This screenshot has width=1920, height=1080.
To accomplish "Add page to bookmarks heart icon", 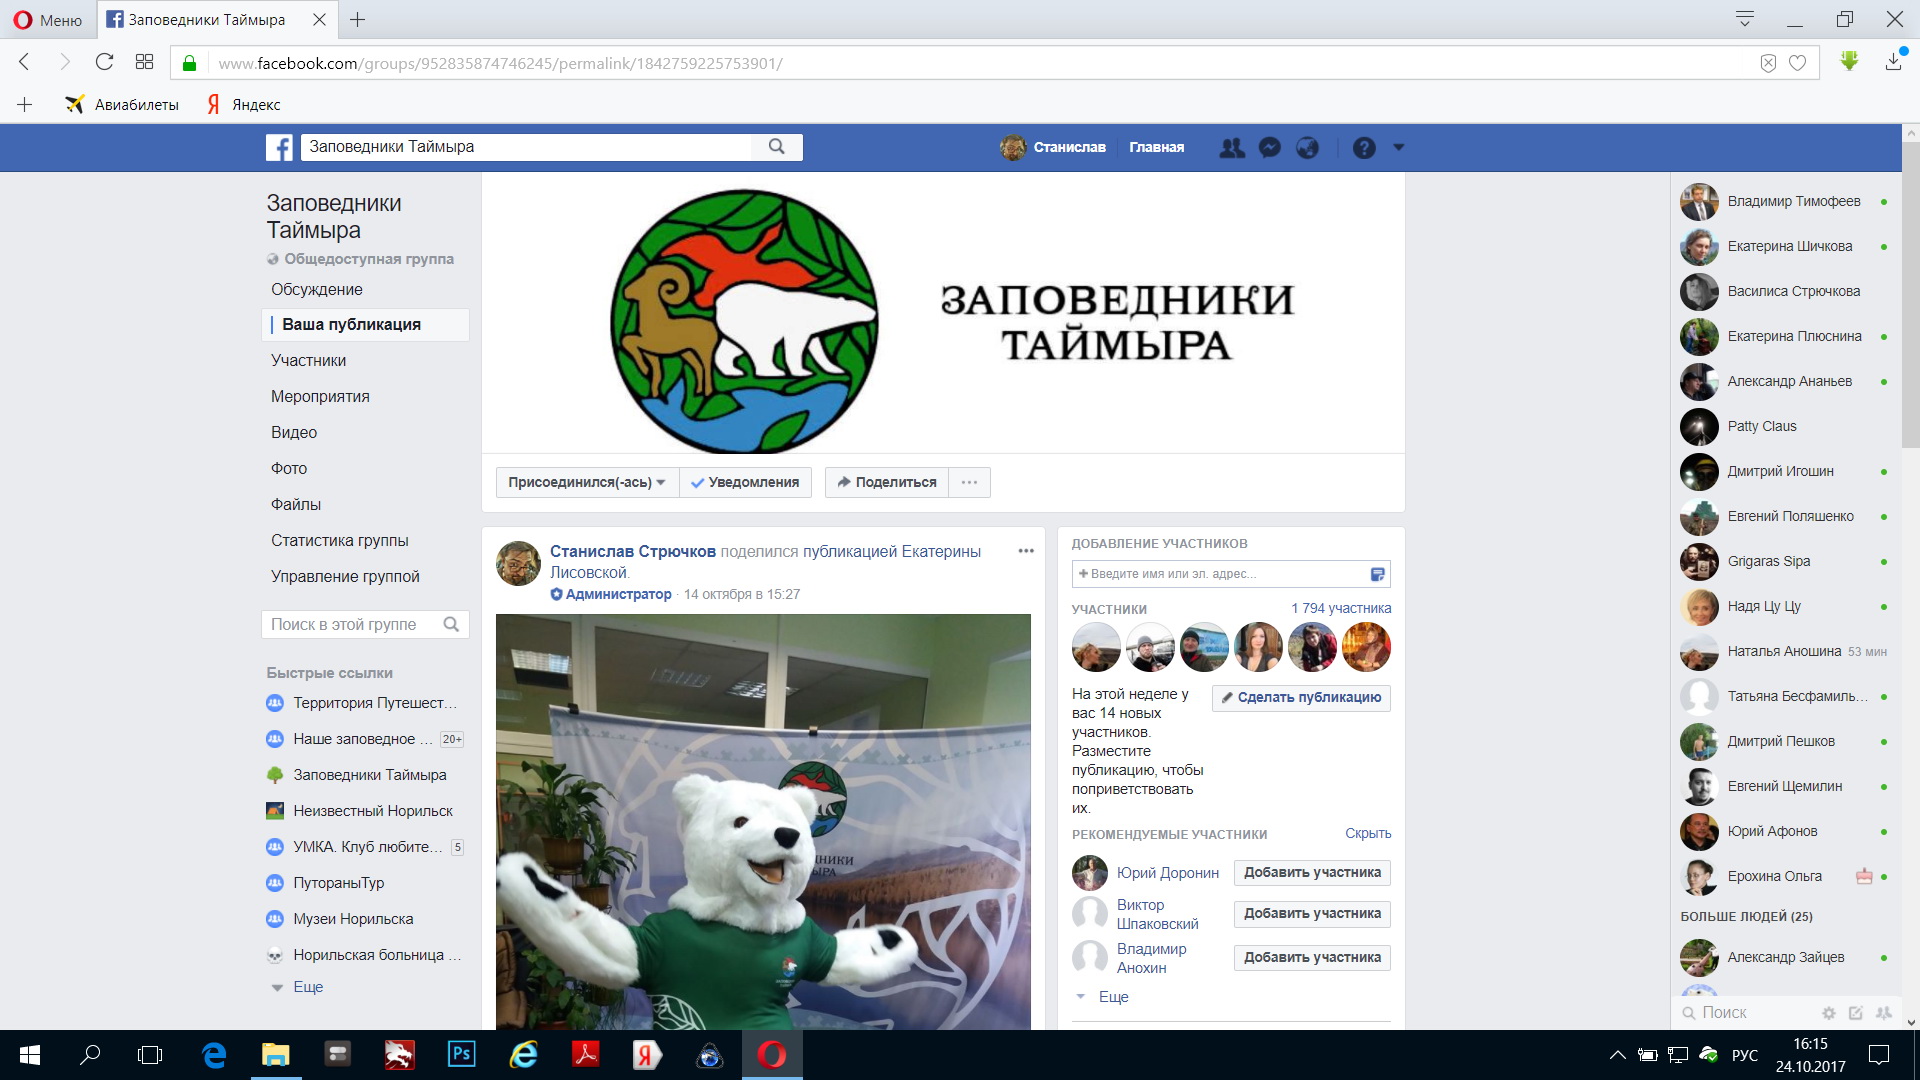I will tap(1797, 63).
